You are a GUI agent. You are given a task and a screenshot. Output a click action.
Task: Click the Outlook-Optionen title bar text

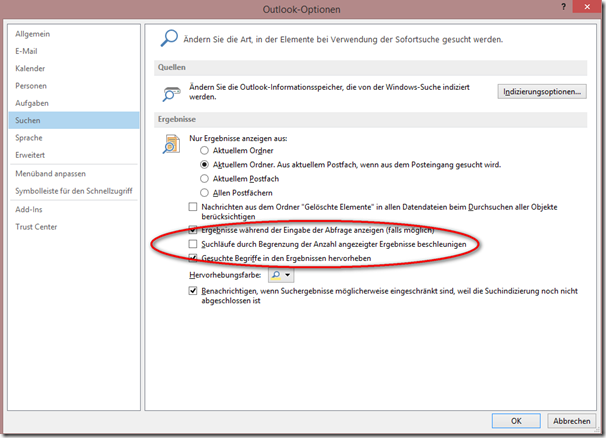tap(301, 9)
